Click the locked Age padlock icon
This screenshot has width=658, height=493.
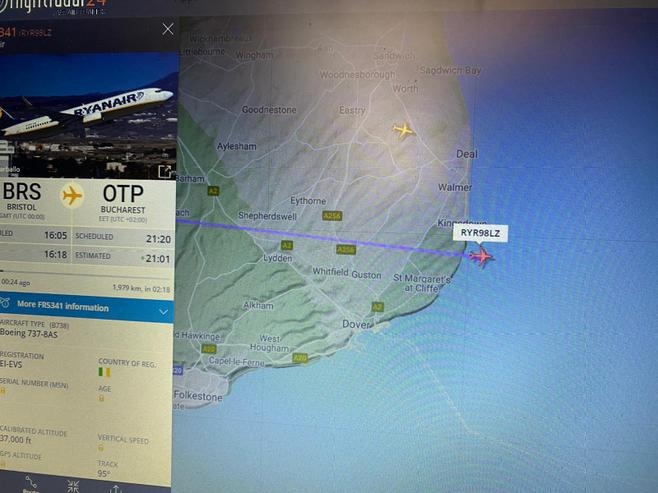tap(101, 398)
